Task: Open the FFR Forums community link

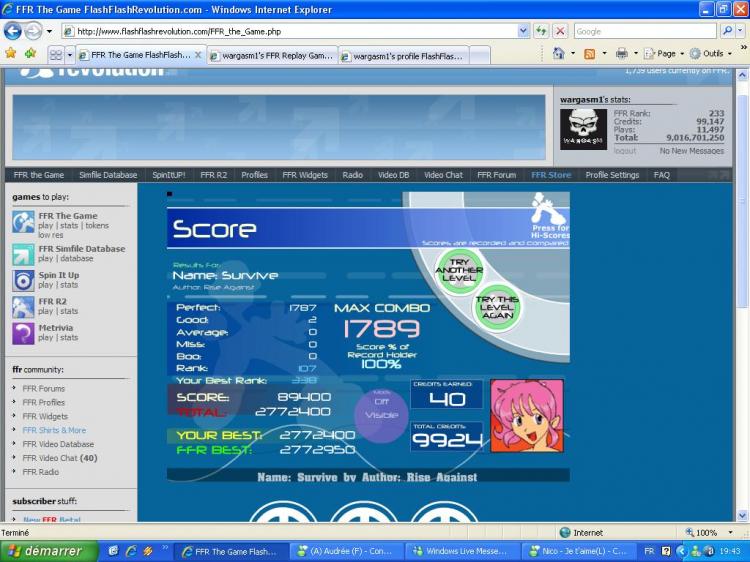Action: (44, 389)
